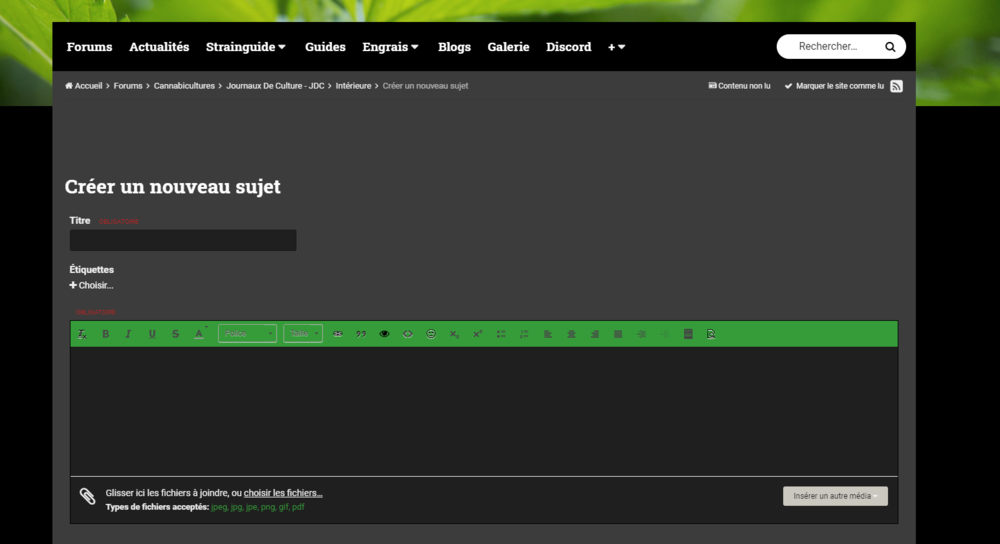Insert a spoiler with eye icon
This screenshot has width=1000, height=544.
coord(384,334)
